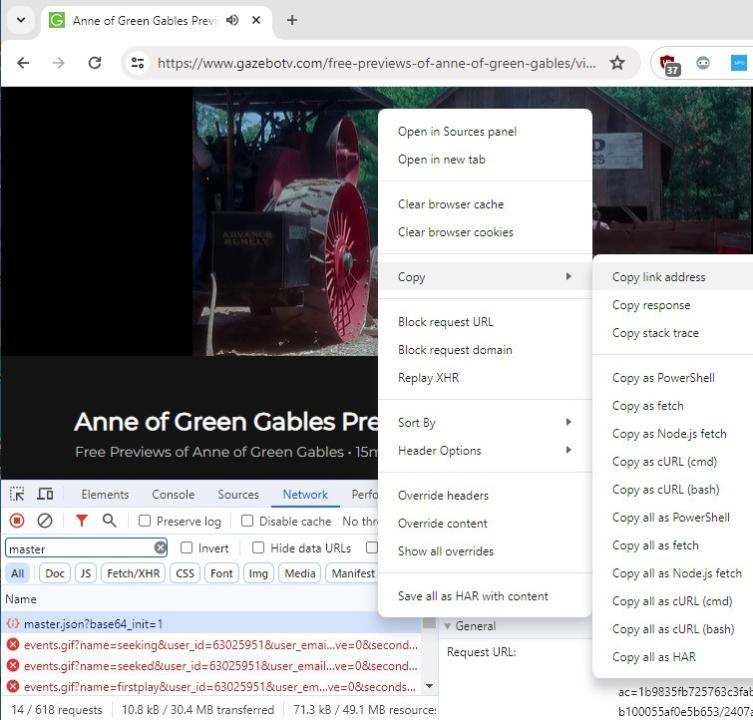753x720 pixels.
Task: Choose Copy as cURL (bash)
Action: [665, 490]
